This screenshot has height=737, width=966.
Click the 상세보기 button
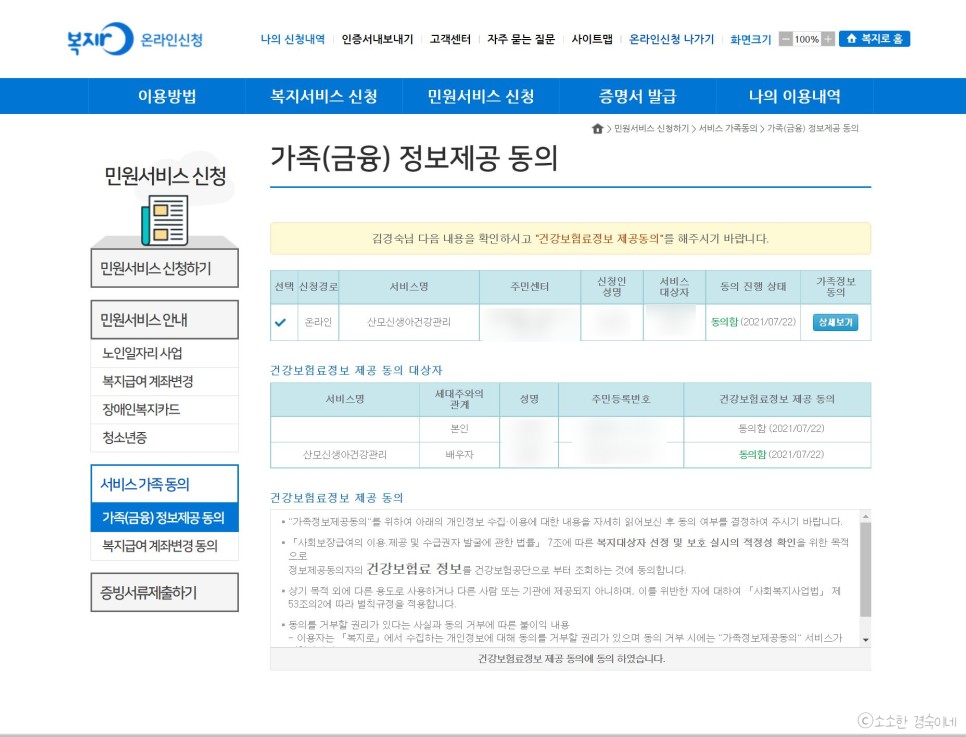click(835, 322)
